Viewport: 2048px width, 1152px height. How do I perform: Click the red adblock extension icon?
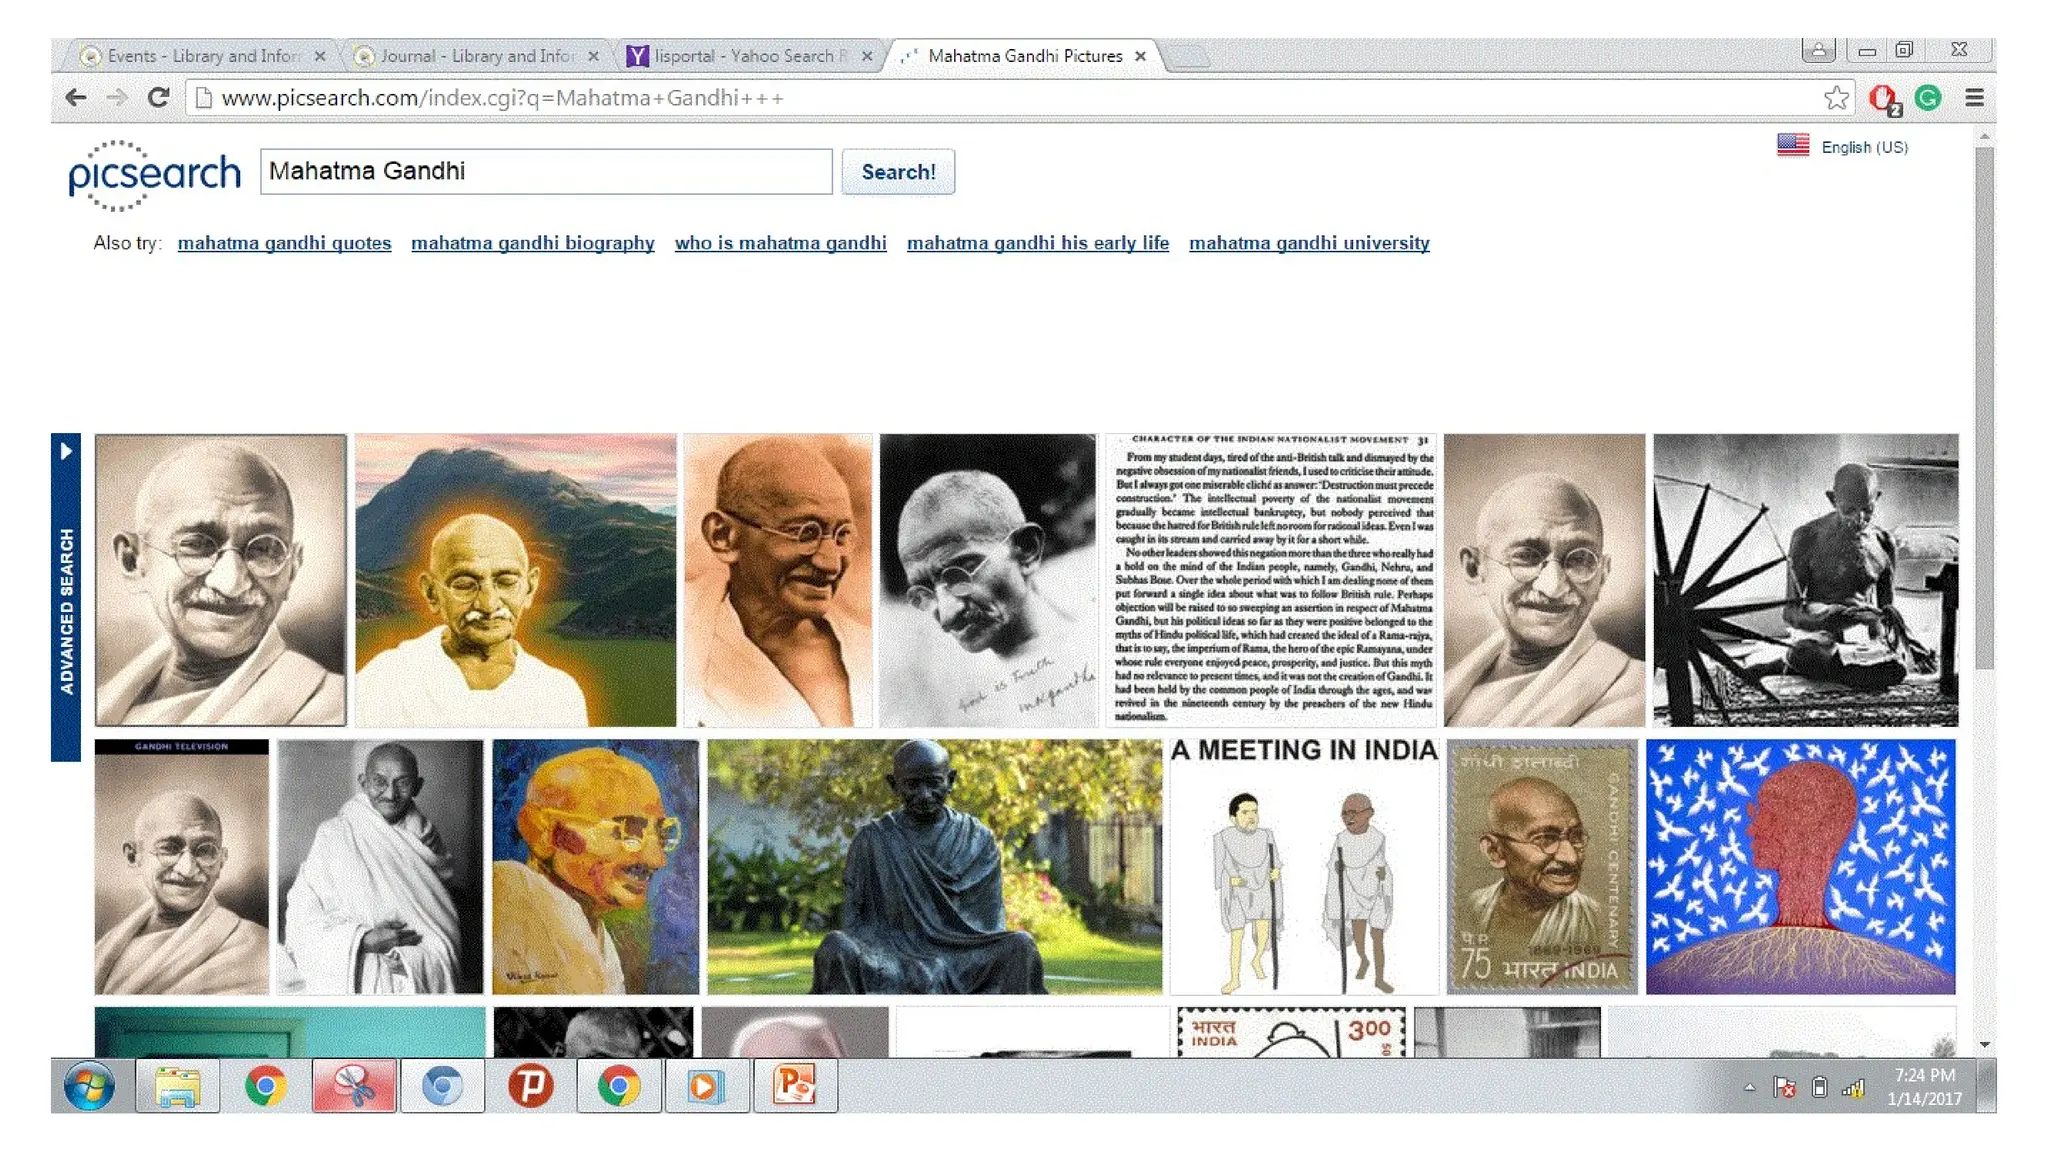[x=1884, y=98]
